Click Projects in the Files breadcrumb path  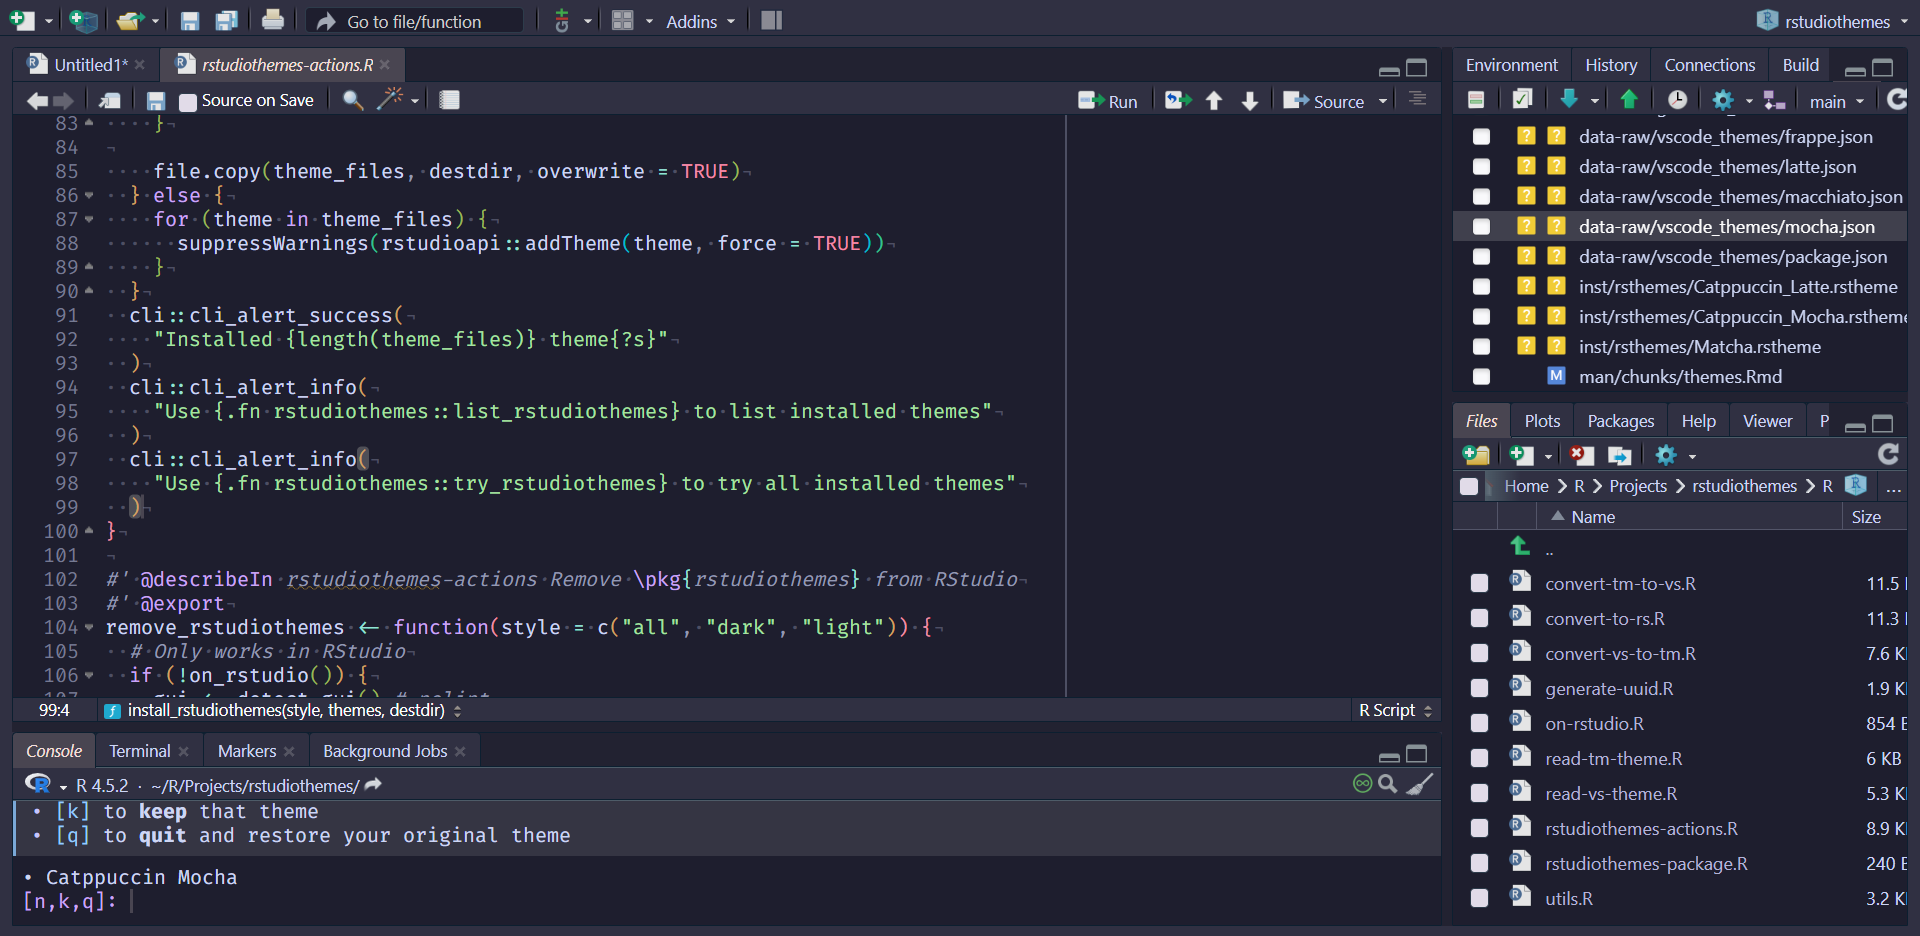pos(1637,486)
